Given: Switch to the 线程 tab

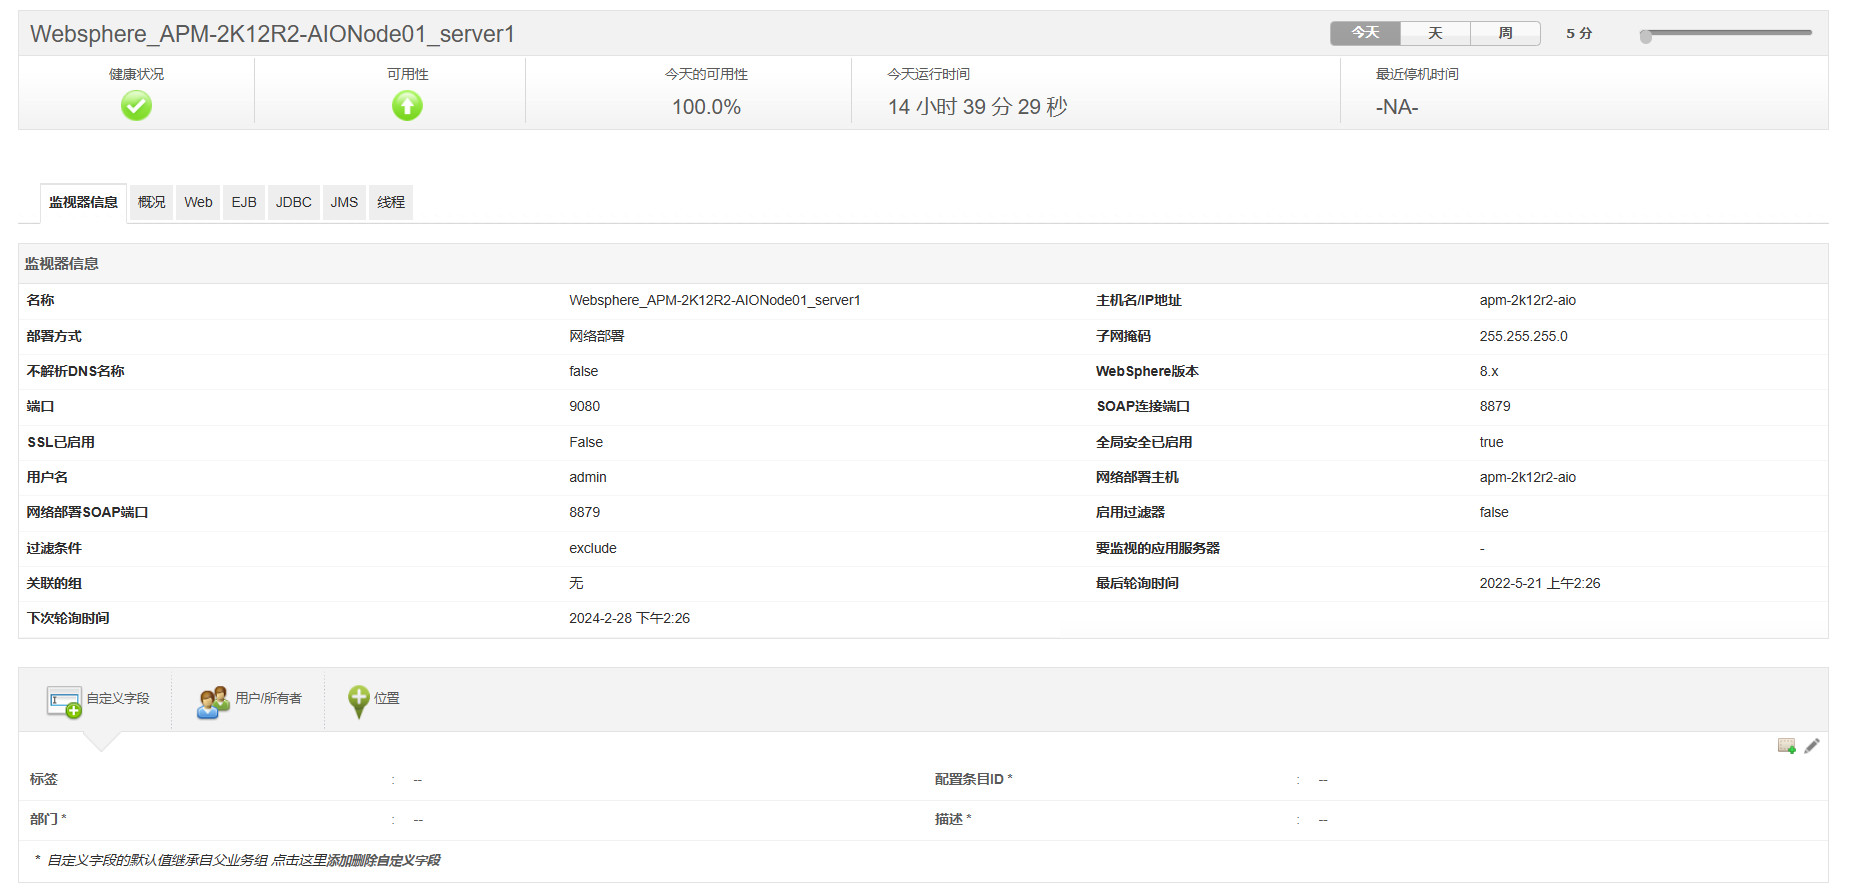Looking at the screenshot, I should (391, 202).
